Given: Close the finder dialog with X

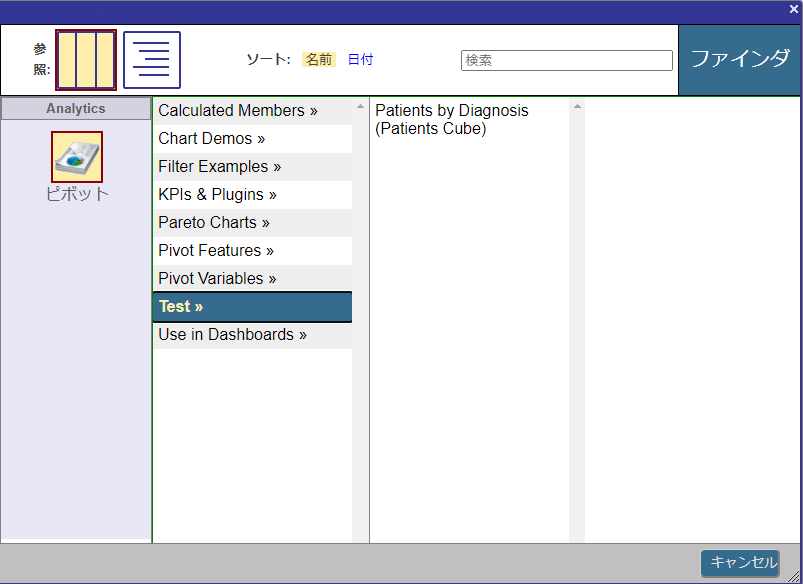Looking at the screenshot, I should 793,9.
